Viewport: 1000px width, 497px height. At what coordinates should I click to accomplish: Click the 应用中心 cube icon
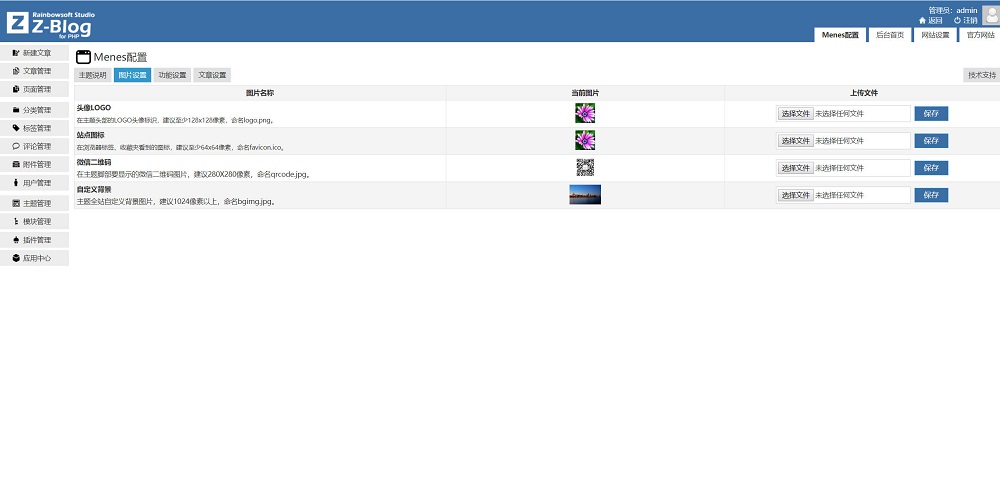[16, 258]
